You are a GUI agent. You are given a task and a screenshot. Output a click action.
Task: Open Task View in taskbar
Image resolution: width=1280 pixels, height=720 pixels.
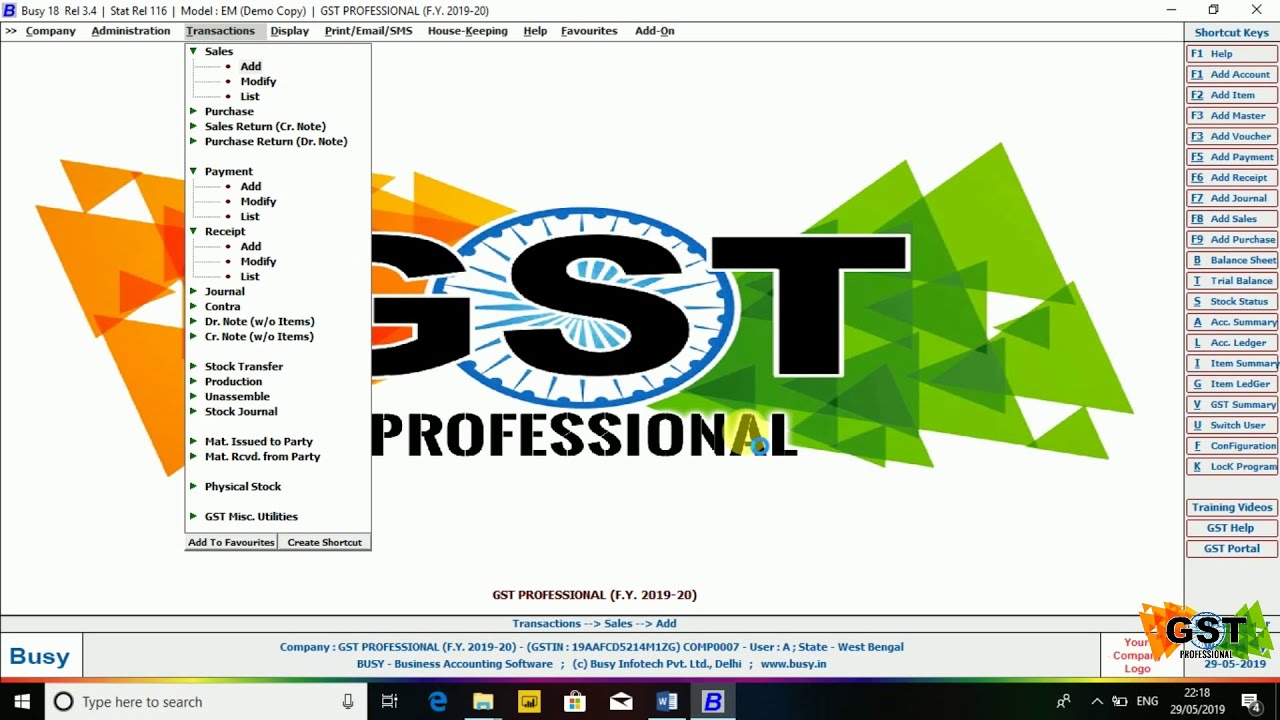(x=390, y=702)
